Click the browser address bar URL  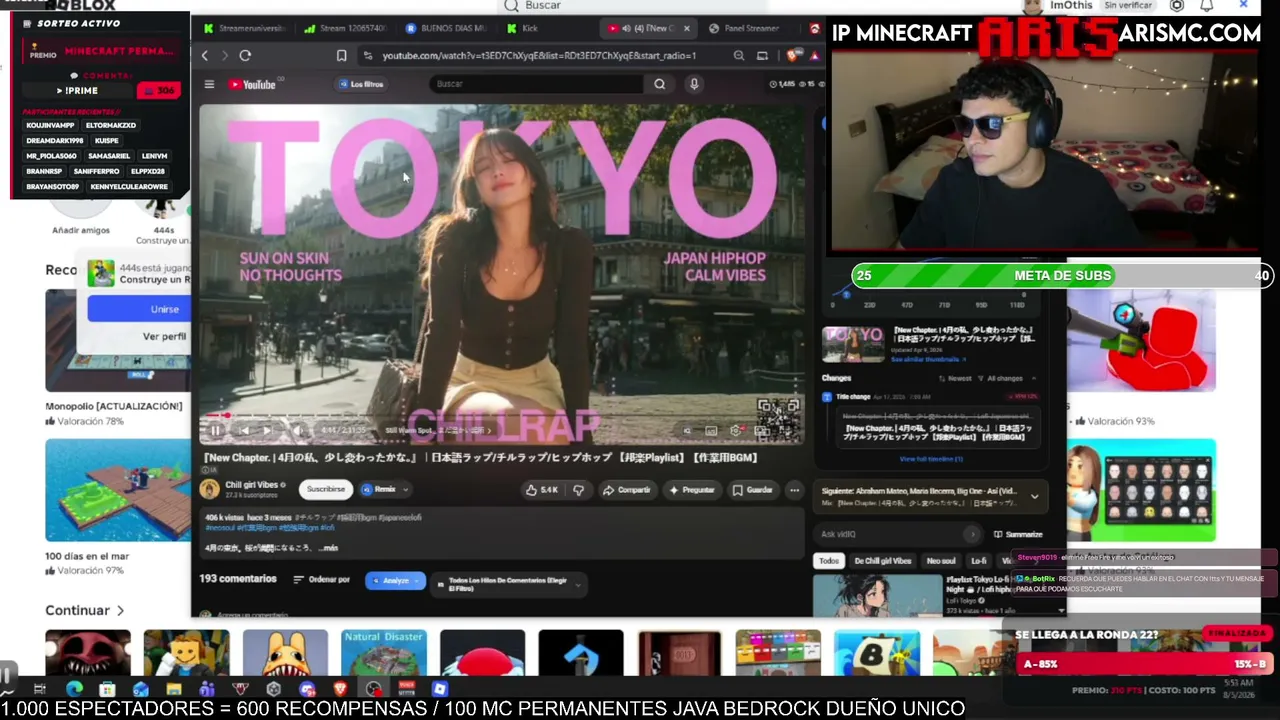pos(539,56)
